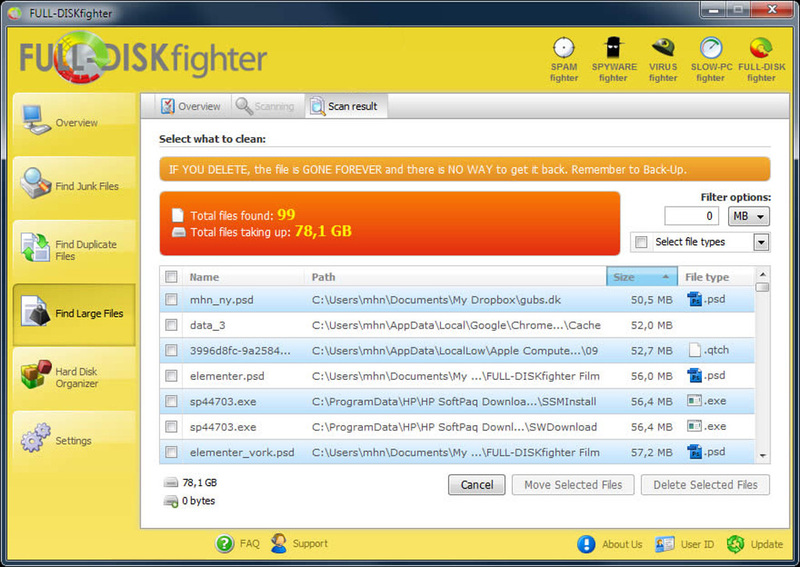Click Delete Selected Files

pyautogui.click(x=705, y=485)
